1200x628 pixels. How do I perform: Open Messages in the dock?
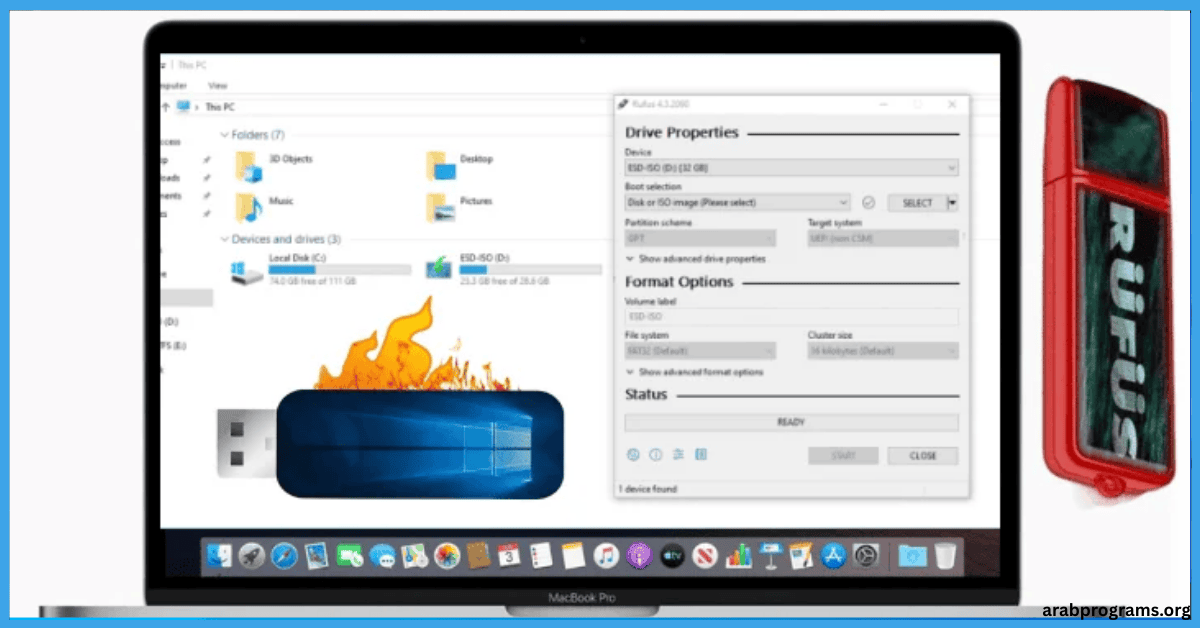pos(381,556)
